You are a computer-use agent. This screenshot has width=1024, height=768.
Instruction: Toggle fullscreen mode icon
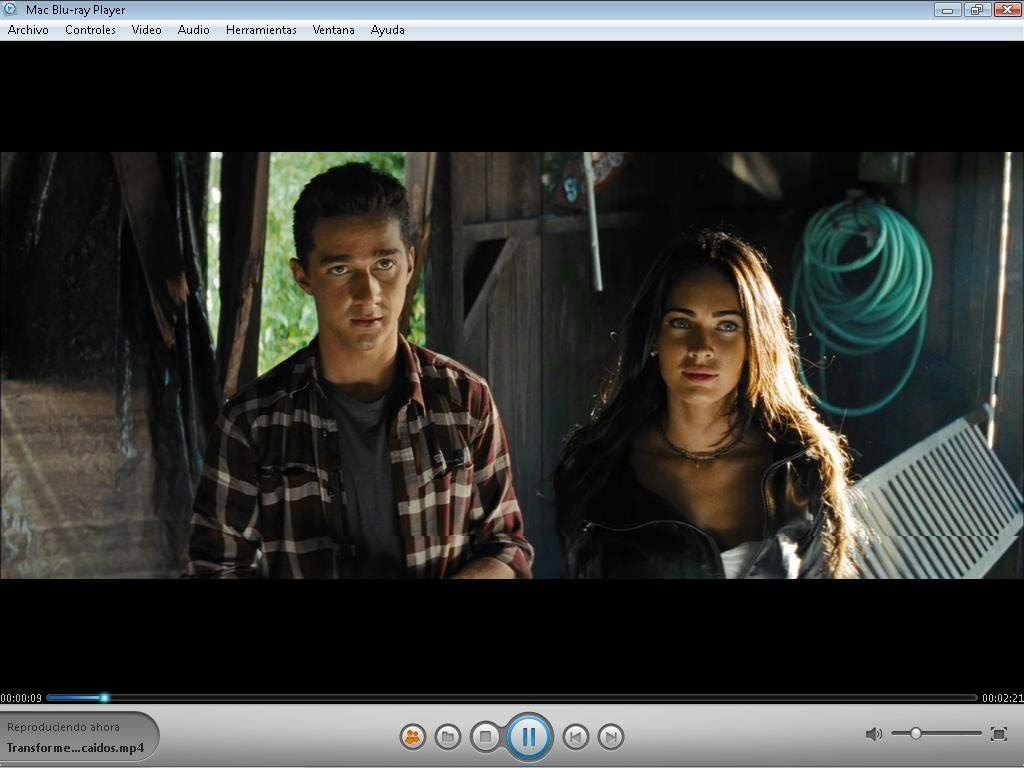[999, 733]
